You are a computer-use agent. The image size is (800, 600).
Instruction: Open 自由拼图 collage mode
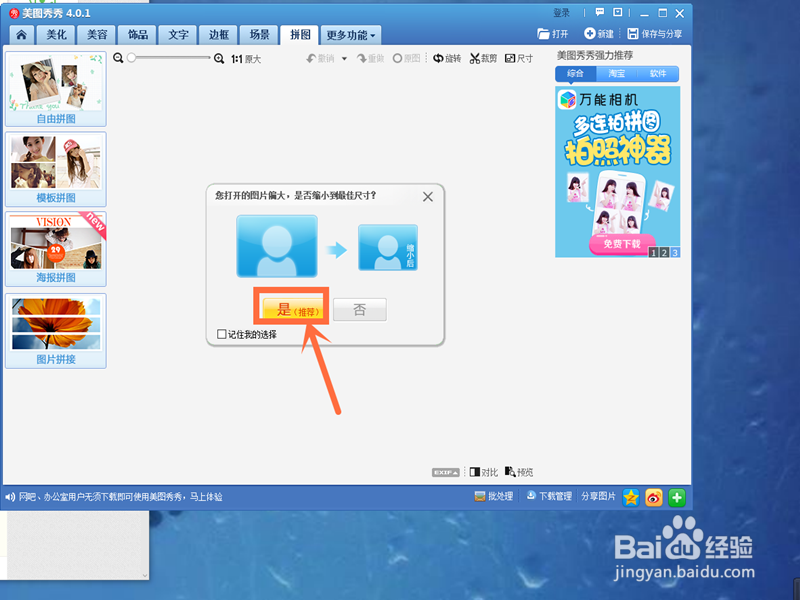pos(56,89)
